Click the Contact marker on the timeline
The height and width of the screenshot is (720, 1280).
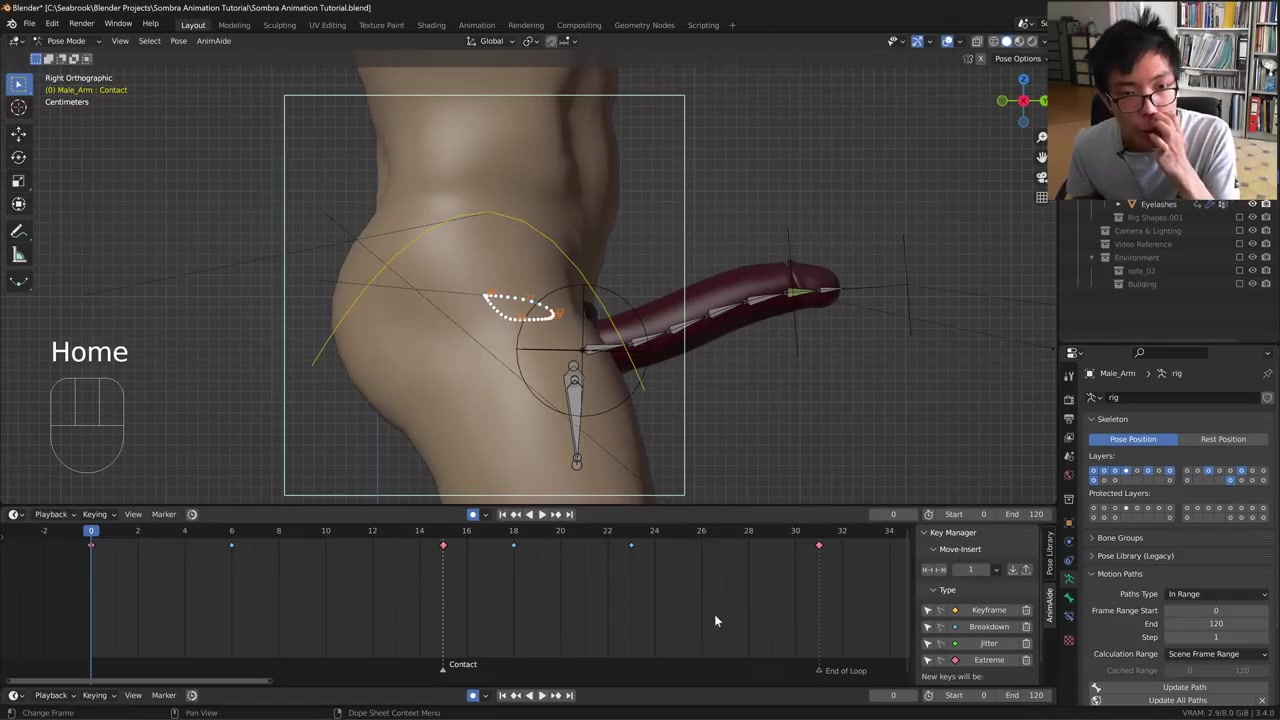[x=443, y=666]
